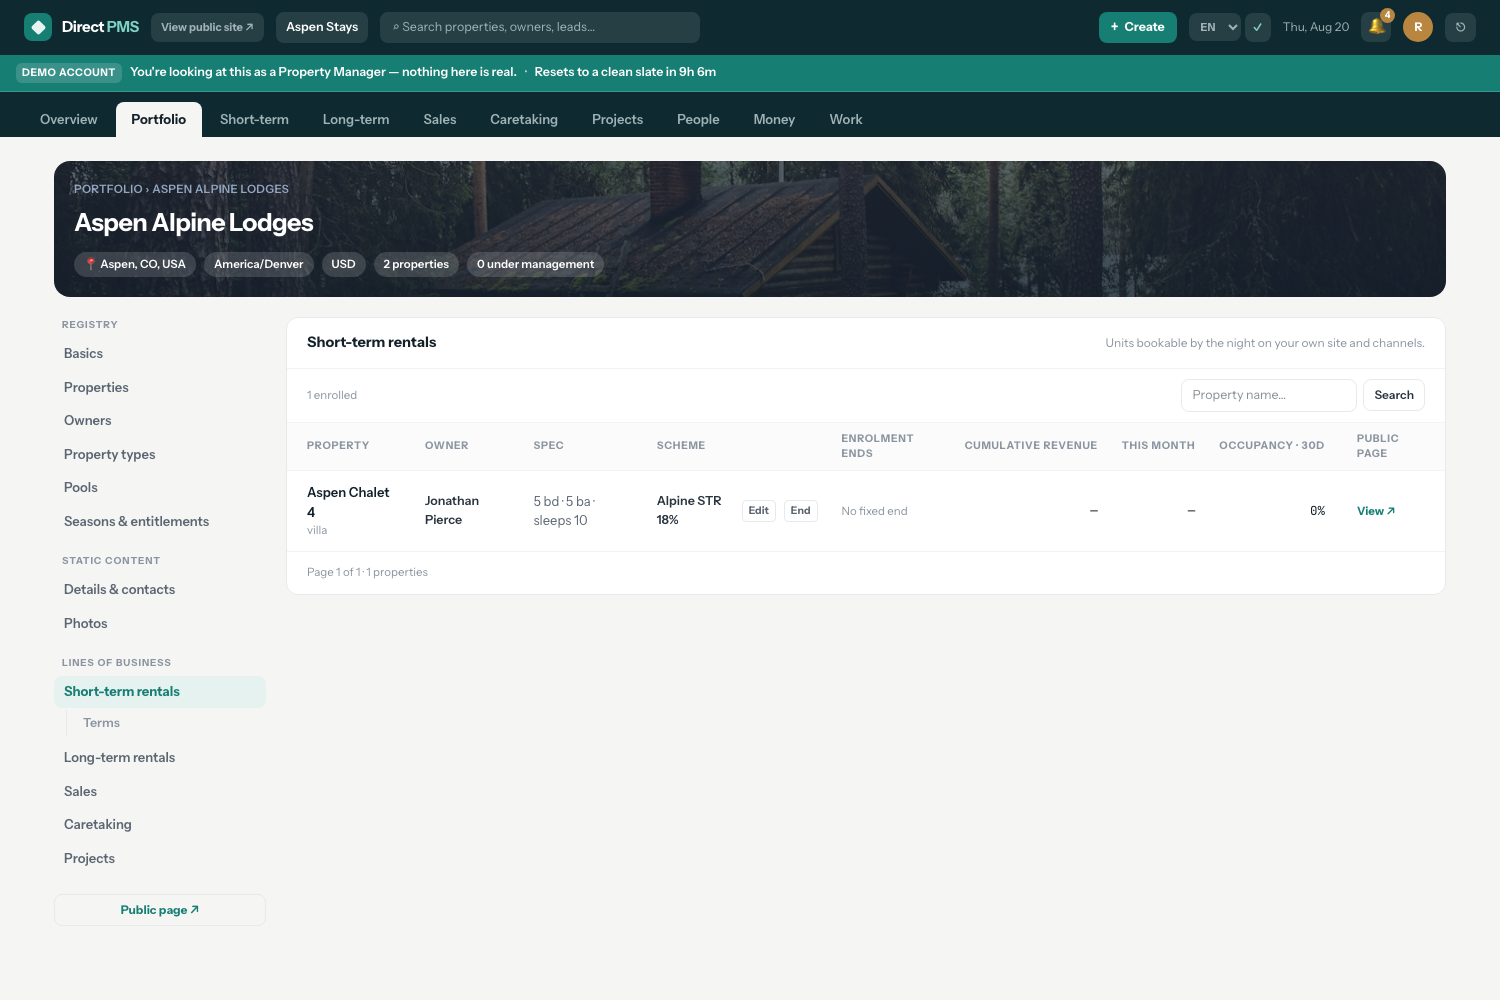This screenshot has width=1500, height=1000.
Task: Open Terms under Short-term rentals
Action: click(x=101, y=723)
